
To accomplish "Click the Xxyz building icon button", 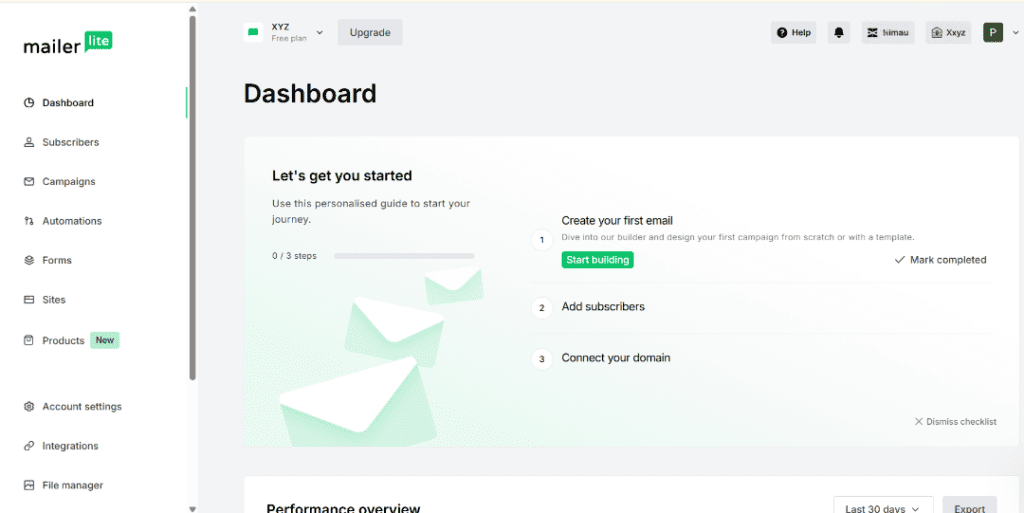I will pos(948,33).
